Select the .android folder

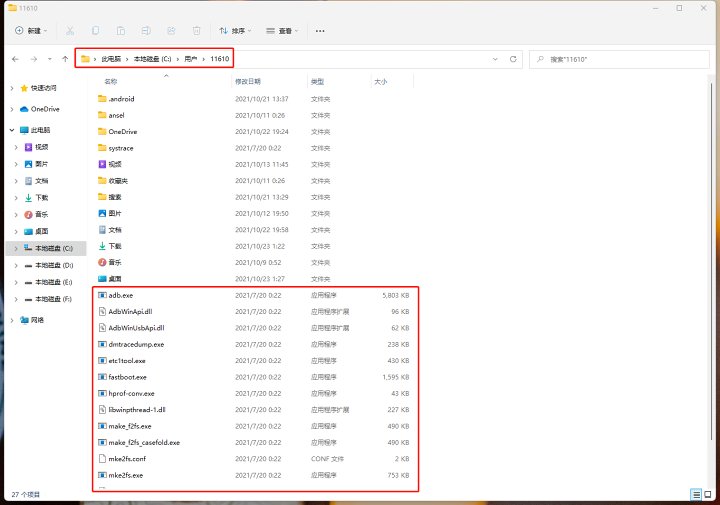tap(255, 99)
